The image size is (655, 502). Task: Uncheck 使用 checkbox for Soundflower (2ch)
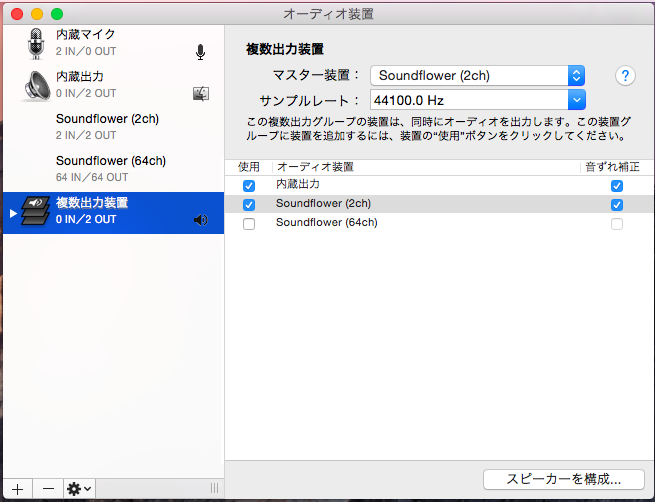tap(249, 205)
